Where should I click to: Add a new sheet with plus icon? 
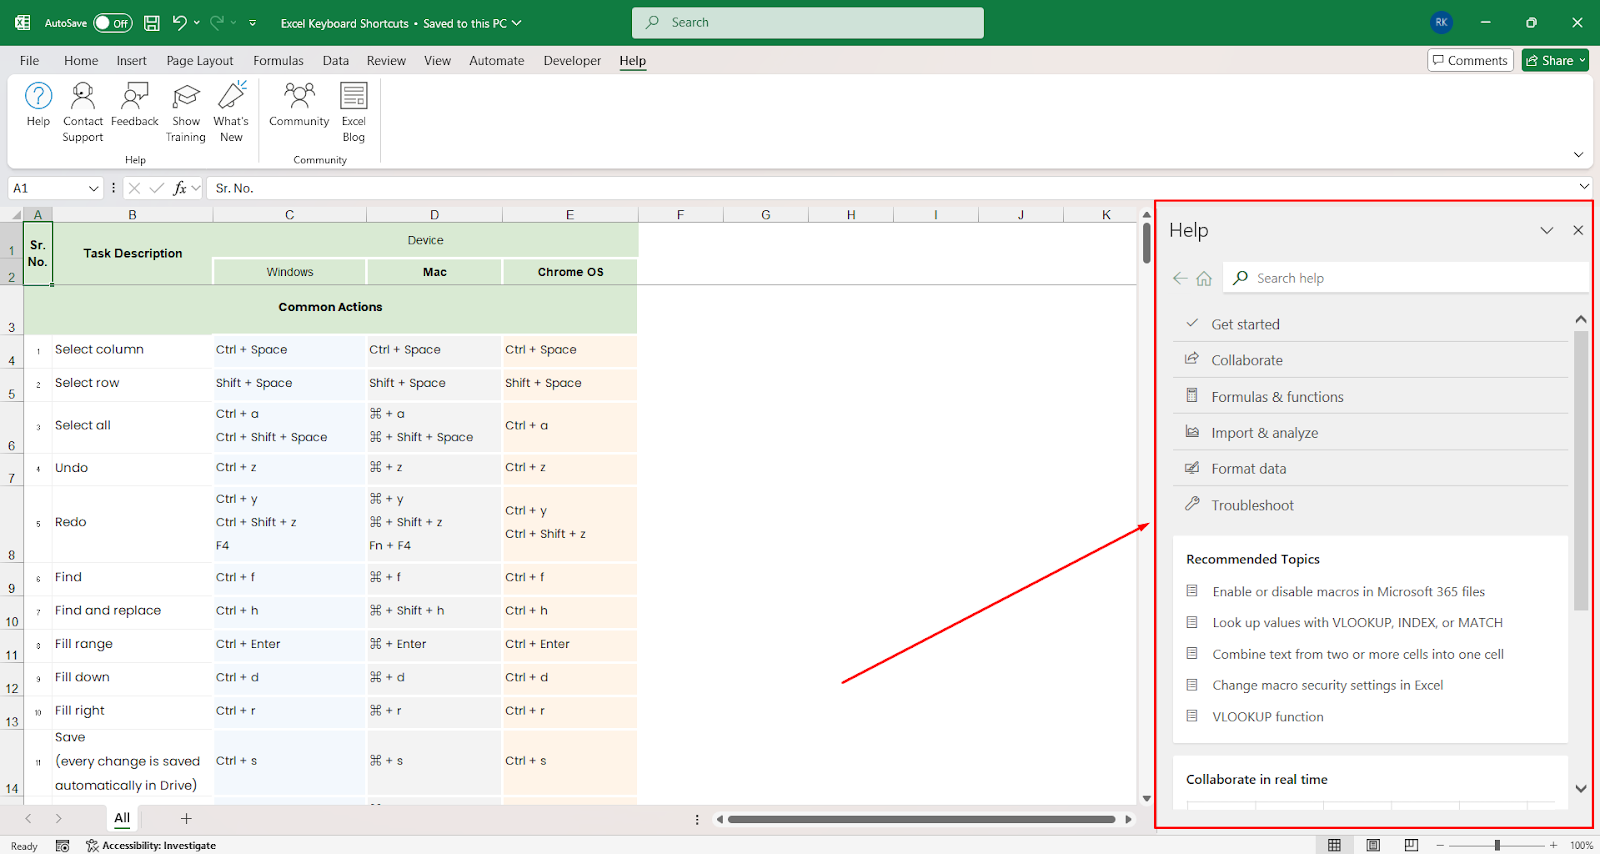pyautogui.click(x=186, y=818)
